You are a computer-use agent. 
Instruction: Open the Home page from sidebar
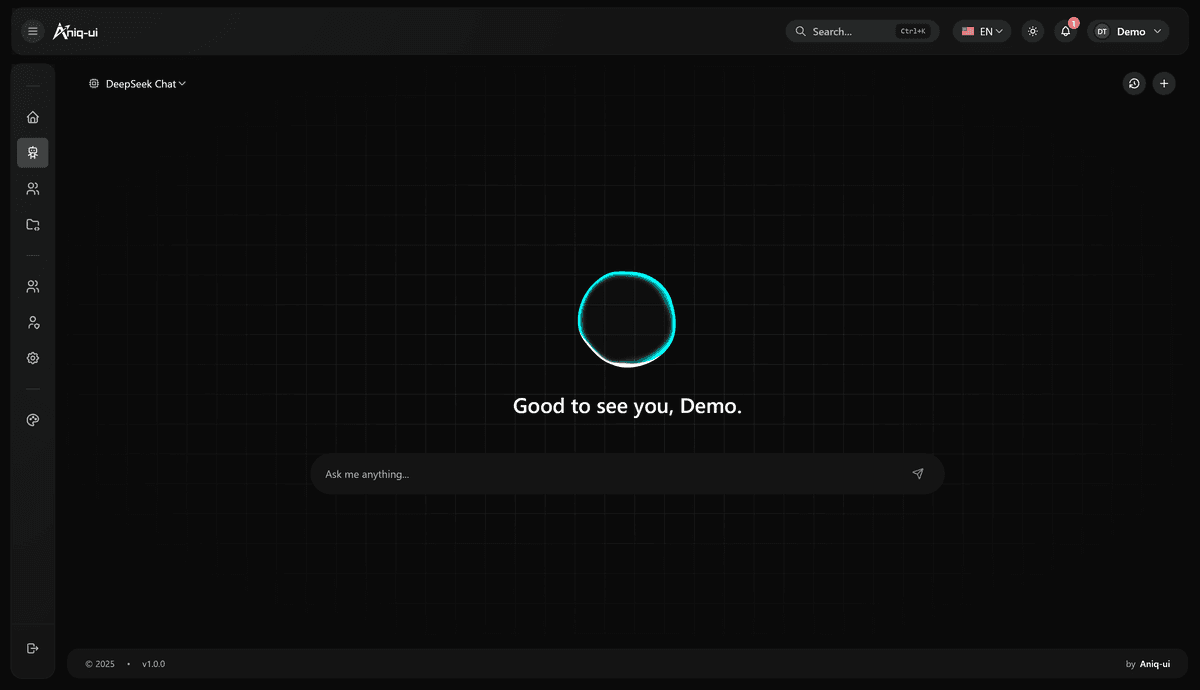click(33, 117)
